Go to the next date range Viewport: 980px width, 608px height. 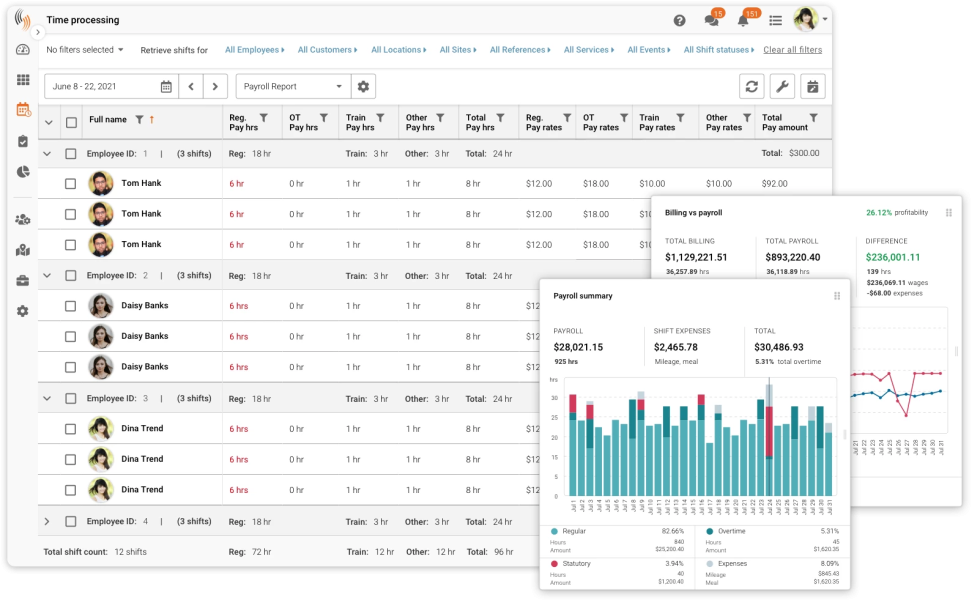[x=215, y=87]
